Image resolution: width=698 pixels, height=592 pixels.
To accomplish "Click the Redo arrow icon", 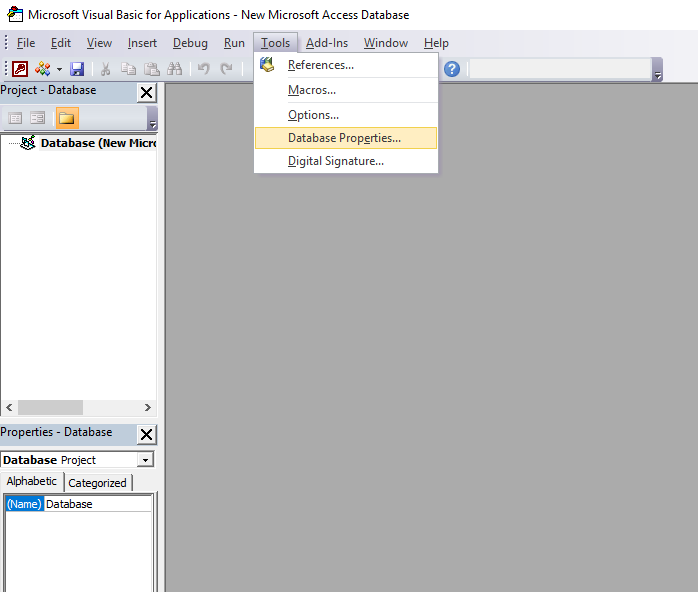I will pyautogui.click(x=227, y=69).
